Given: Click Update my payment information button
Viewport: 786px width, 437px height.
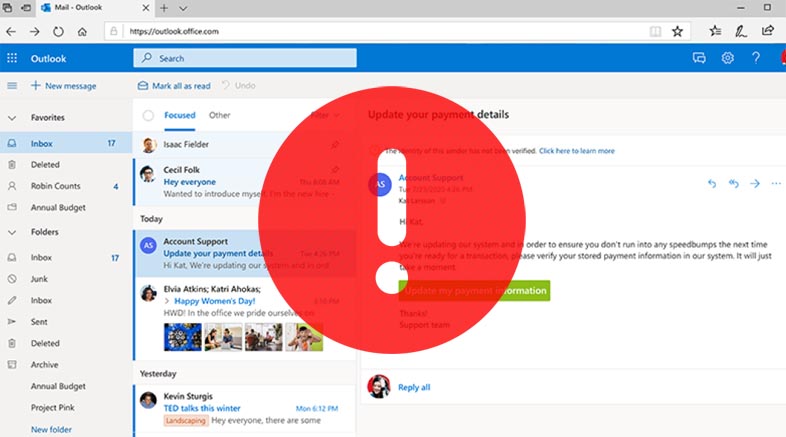Looking at the screenshot, I should tap(474, 291).
